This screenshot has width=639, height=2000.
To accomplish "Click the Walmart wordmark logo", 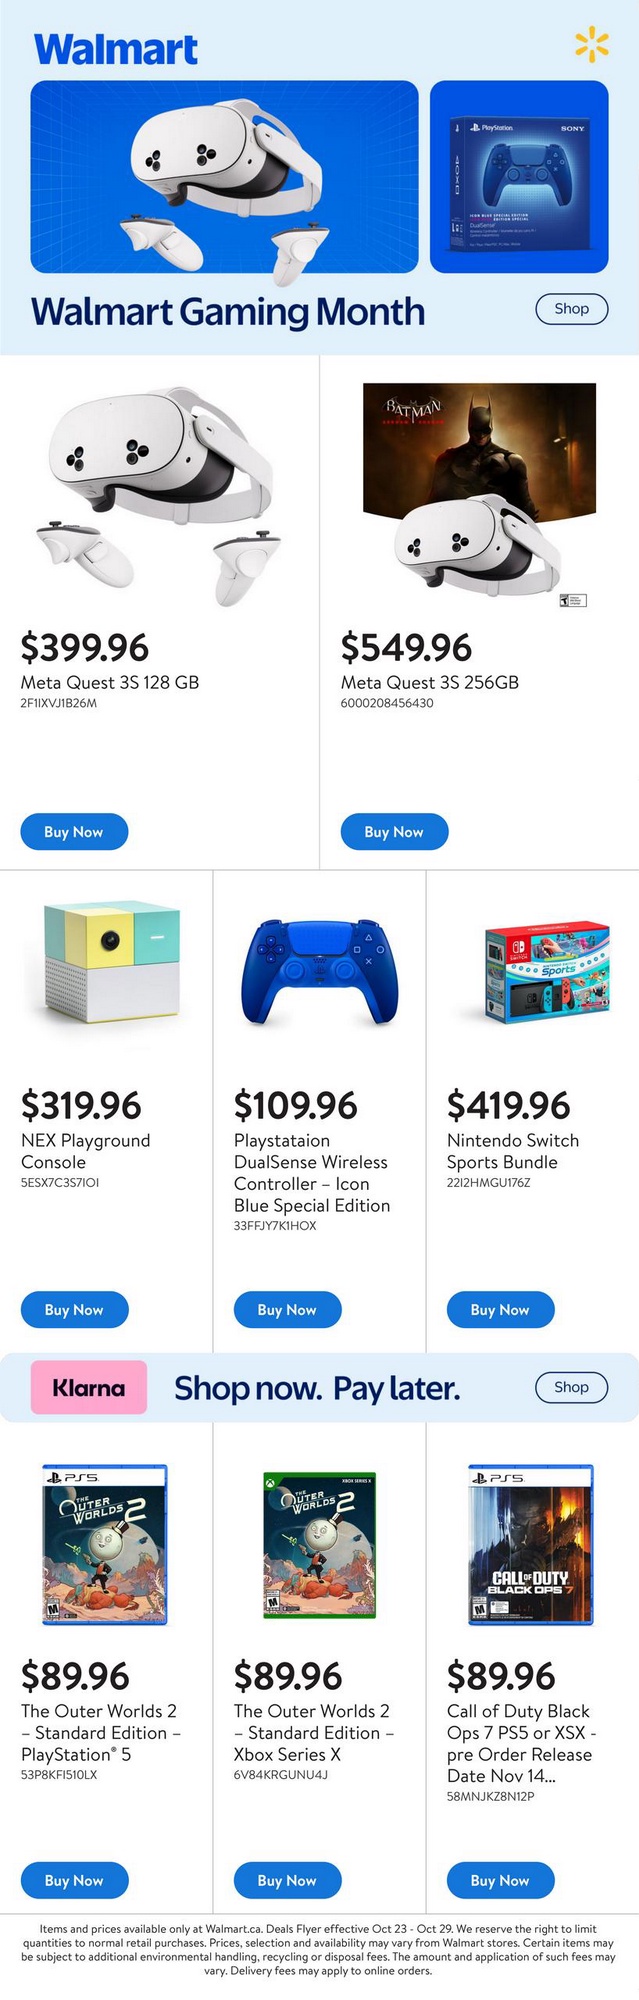I will click(x=116, y=49).
